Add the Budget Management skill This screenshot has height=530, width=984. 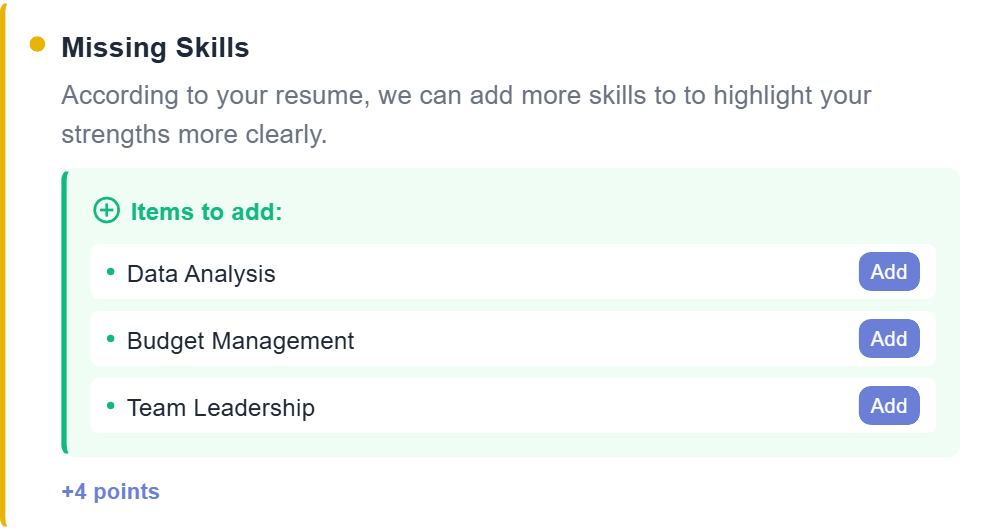[x=888, y=339]
